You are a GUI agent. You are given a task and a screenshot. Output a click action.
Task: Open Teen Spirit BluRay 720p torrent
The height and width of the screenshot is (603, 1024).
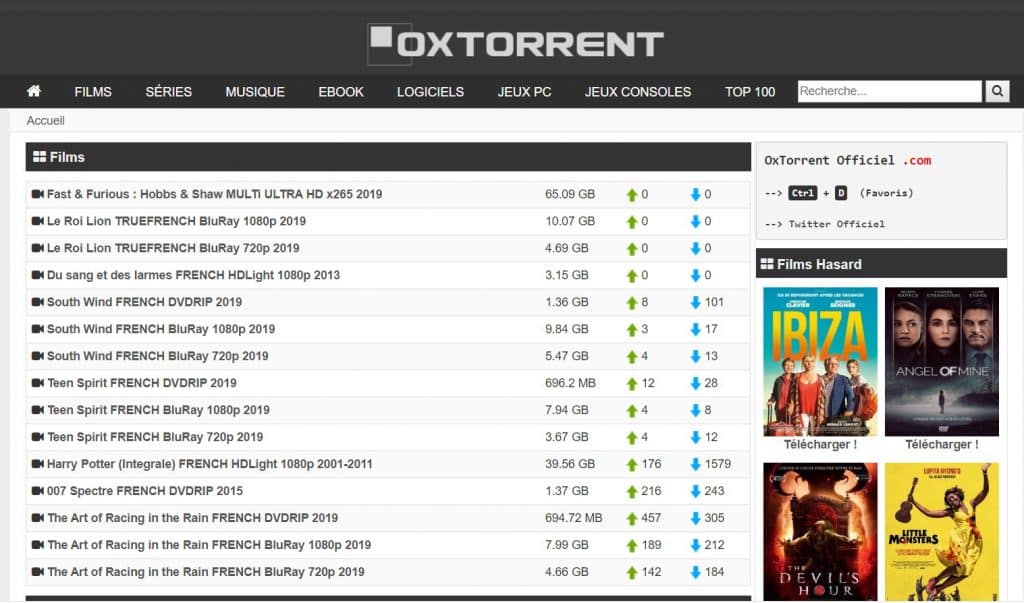tap(155, 437)
